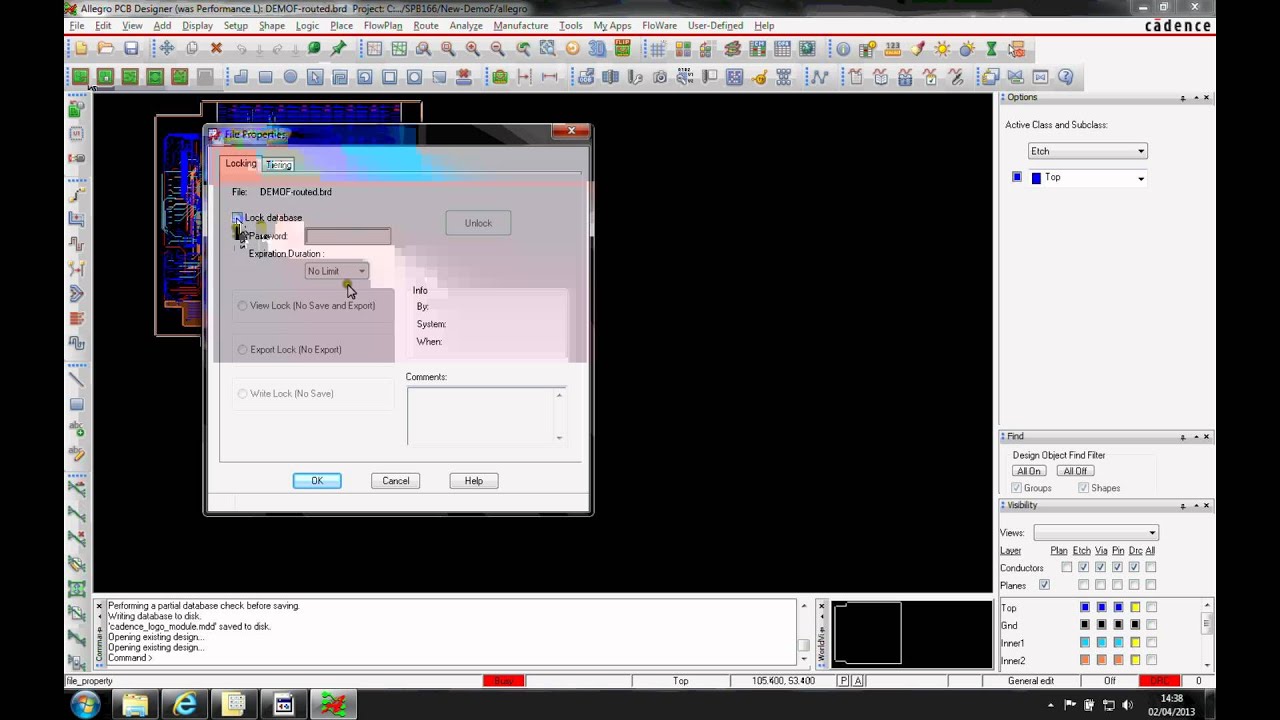Click the camera snapshot icon
Image resolution: width=1280 pixels, height=720 pixels.
[x=660, y=77]
